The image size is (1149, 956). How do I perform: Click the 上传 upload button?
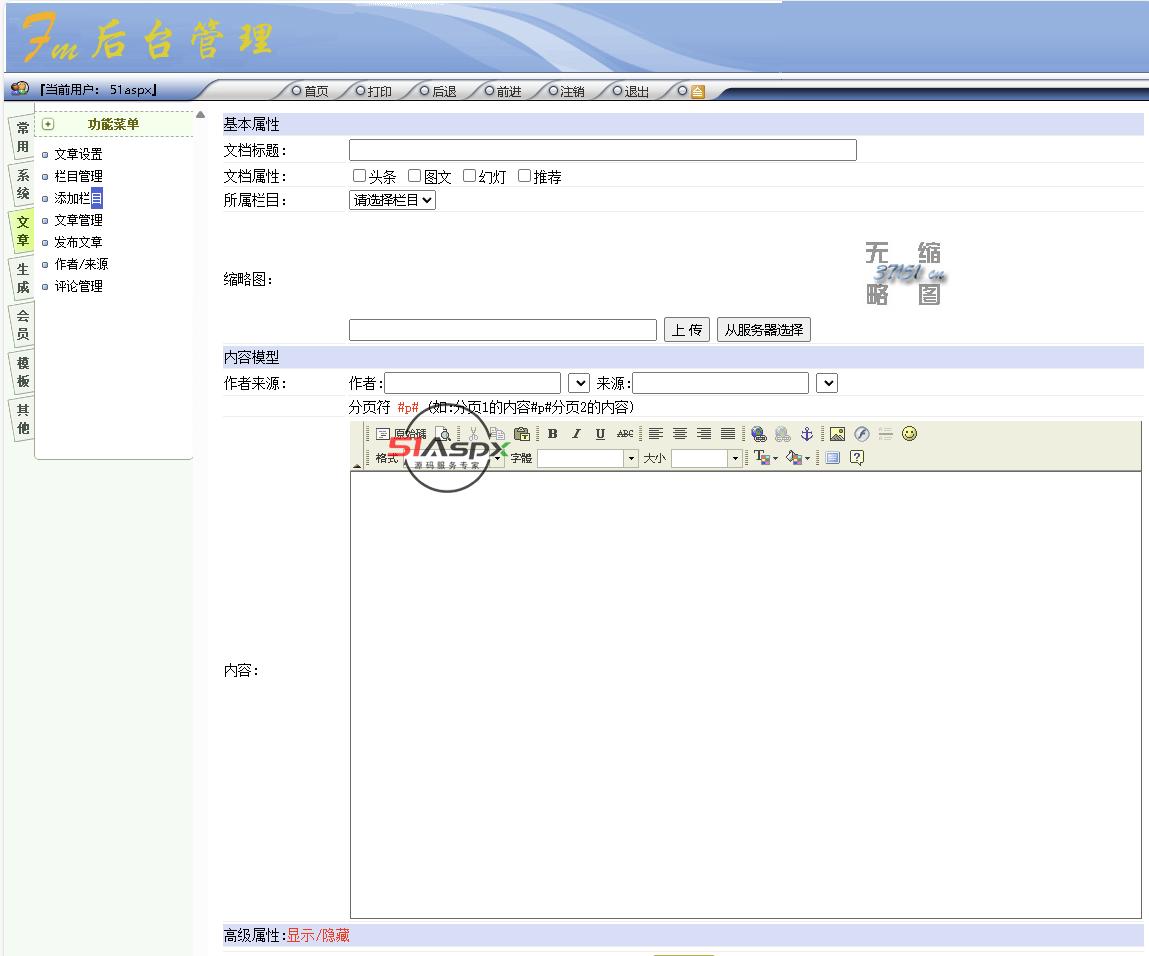tap(686, 330)
